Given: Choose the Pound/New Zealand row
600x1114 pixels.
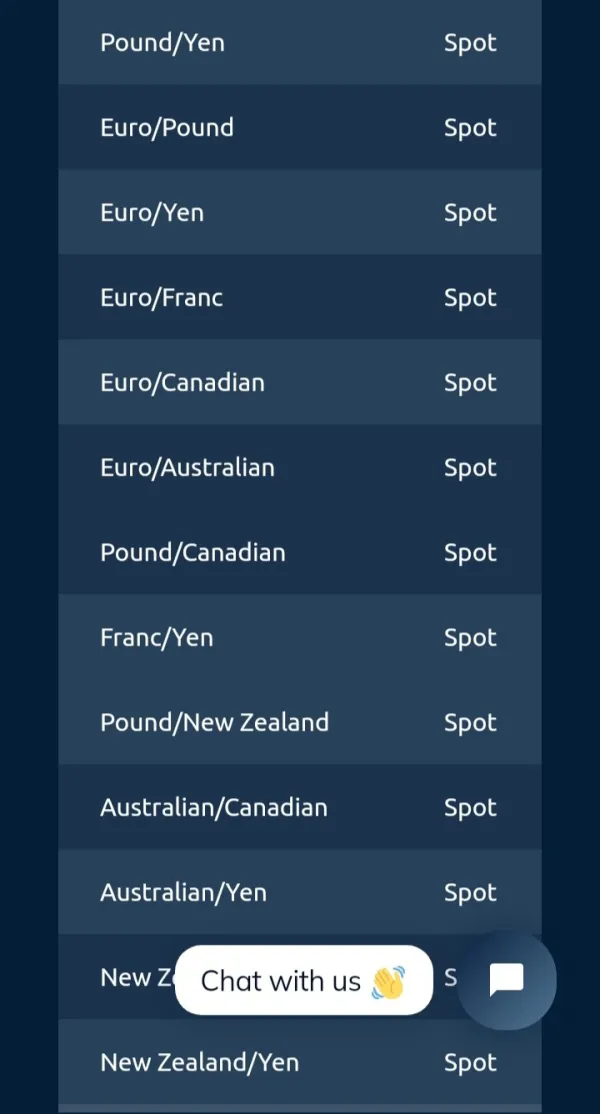Looking at the screenshot, I should [214, 723].
